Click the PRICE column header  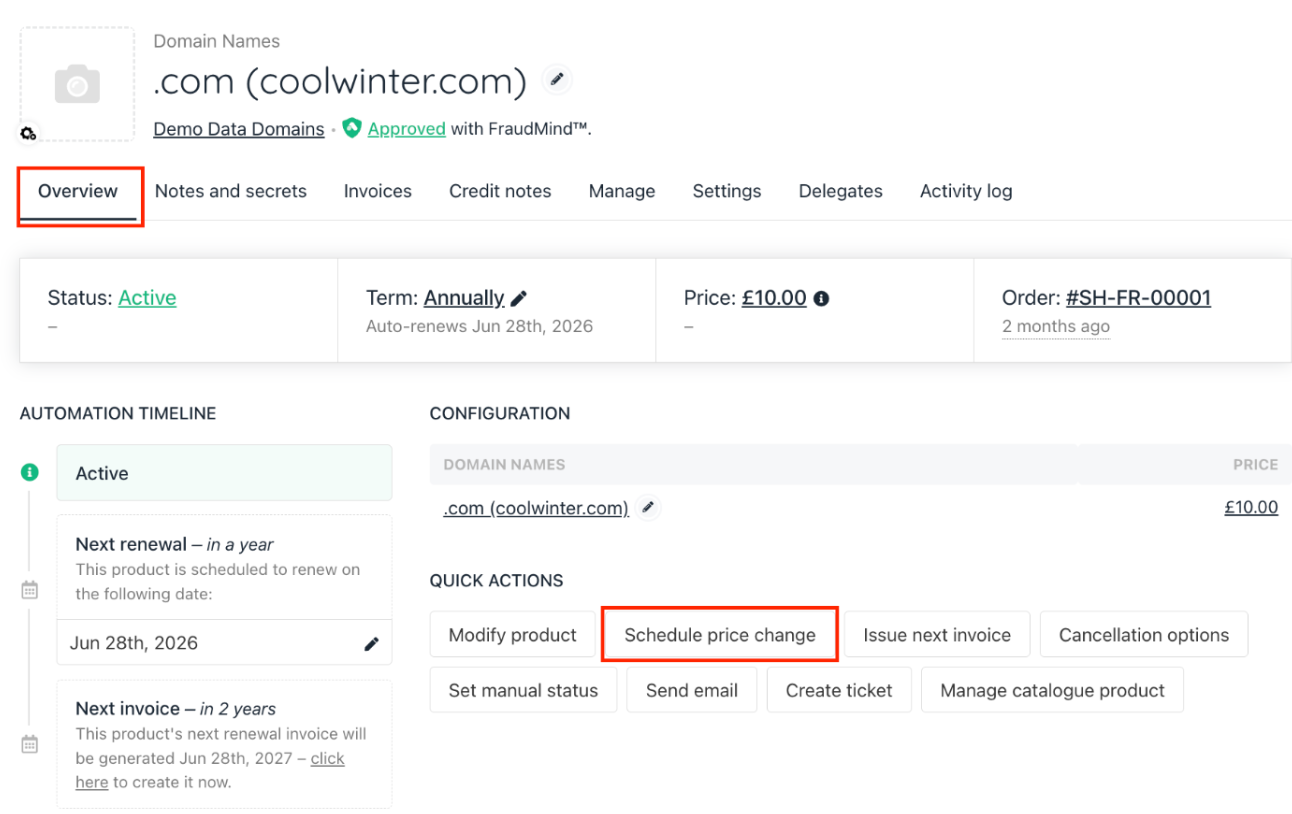(1255, 464)
